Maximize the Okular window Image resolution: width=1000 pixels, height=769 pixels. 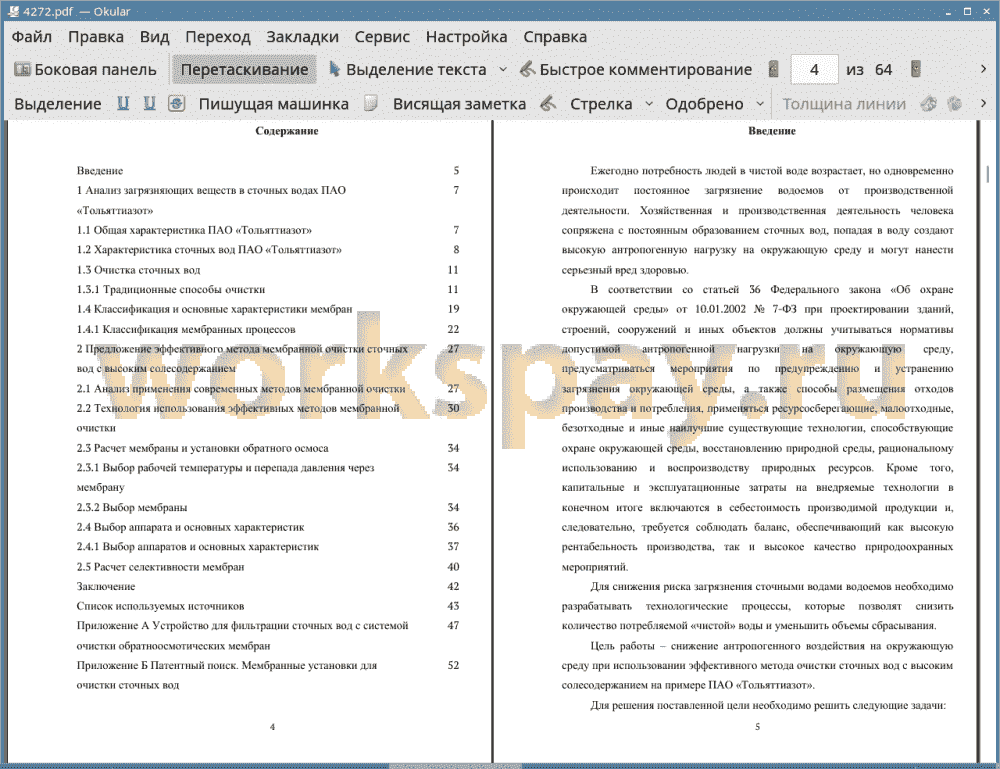(x=967, y=11)
